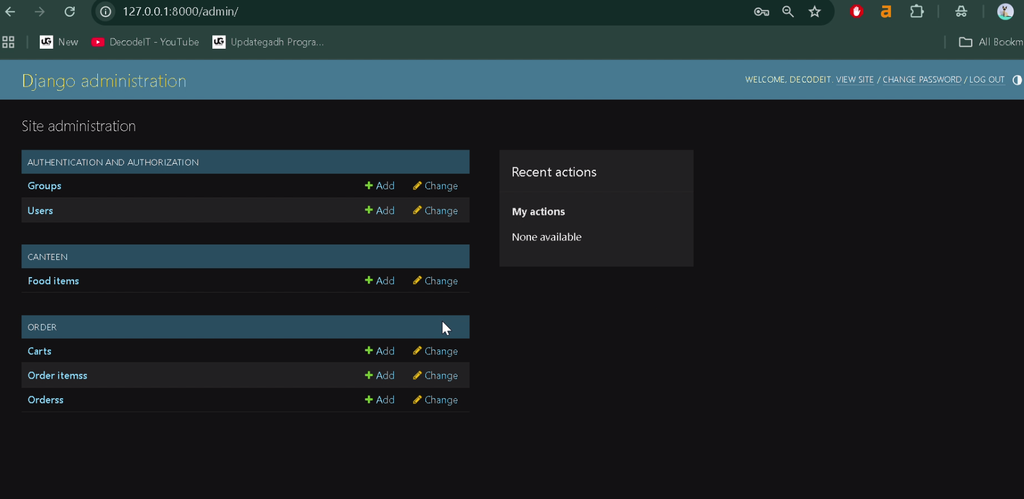Open the apps grid in bookmarks bar
This screenshot has height=499, width=1024.
(8, 42)
